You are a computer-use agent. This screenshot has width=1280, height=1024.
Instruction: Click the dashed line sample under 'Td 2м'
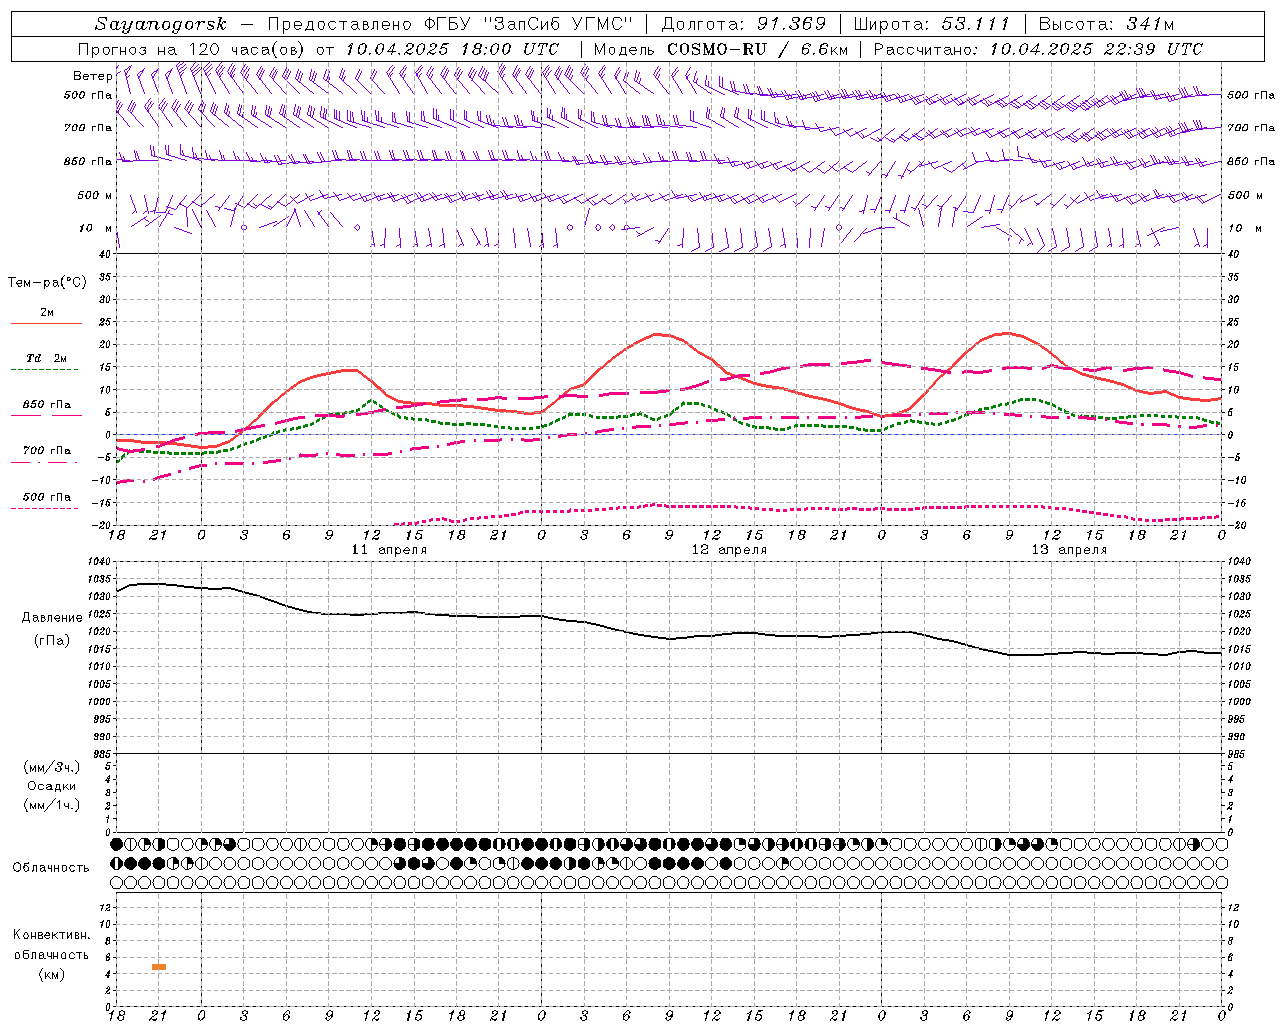(45, 370)
